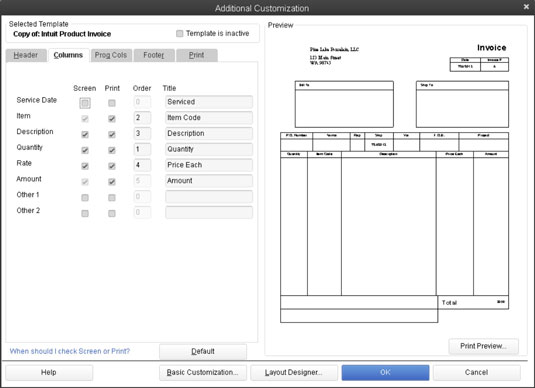Image resolution: width=535 pixels, height=388 pixels.
Task: Open the Print tab
Action: click(197, 55)
